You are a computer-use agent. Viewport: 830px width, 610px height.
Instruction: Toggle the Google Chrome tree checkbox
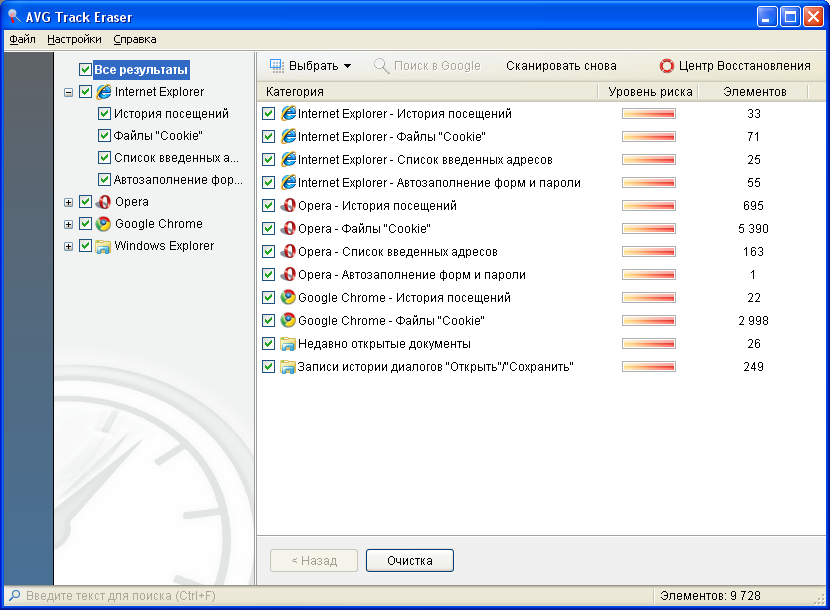(x=85, y=224)
